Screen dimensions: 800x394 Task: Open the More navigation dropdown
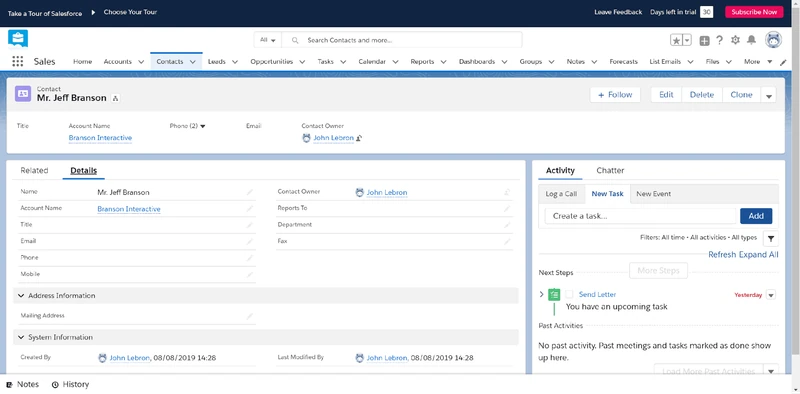point(758,62)
